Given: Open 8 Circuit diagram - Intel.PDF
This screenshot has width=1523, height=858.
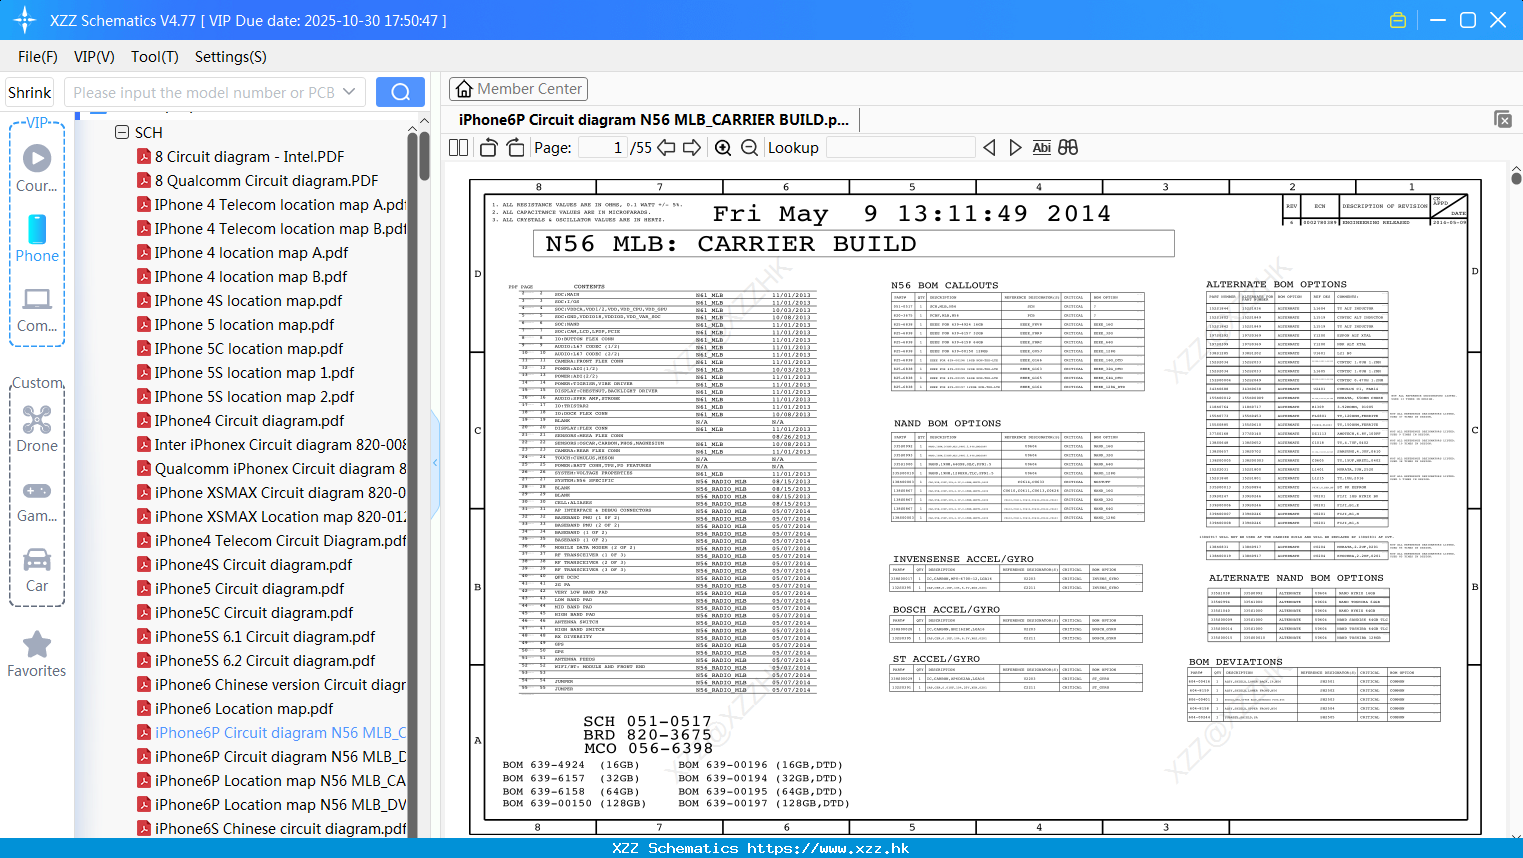Looking at the screenshot, I should [x=249, y=156].
